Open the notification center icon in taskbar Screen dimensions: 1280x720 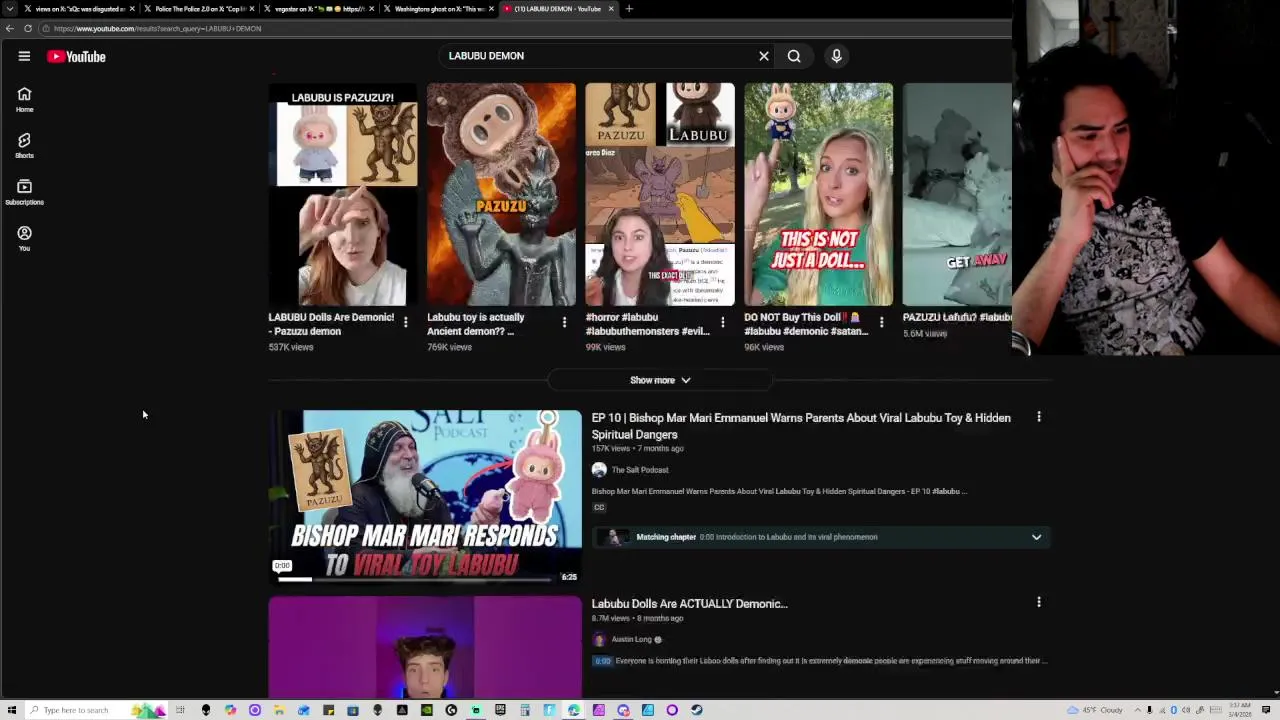point(1266,710)
